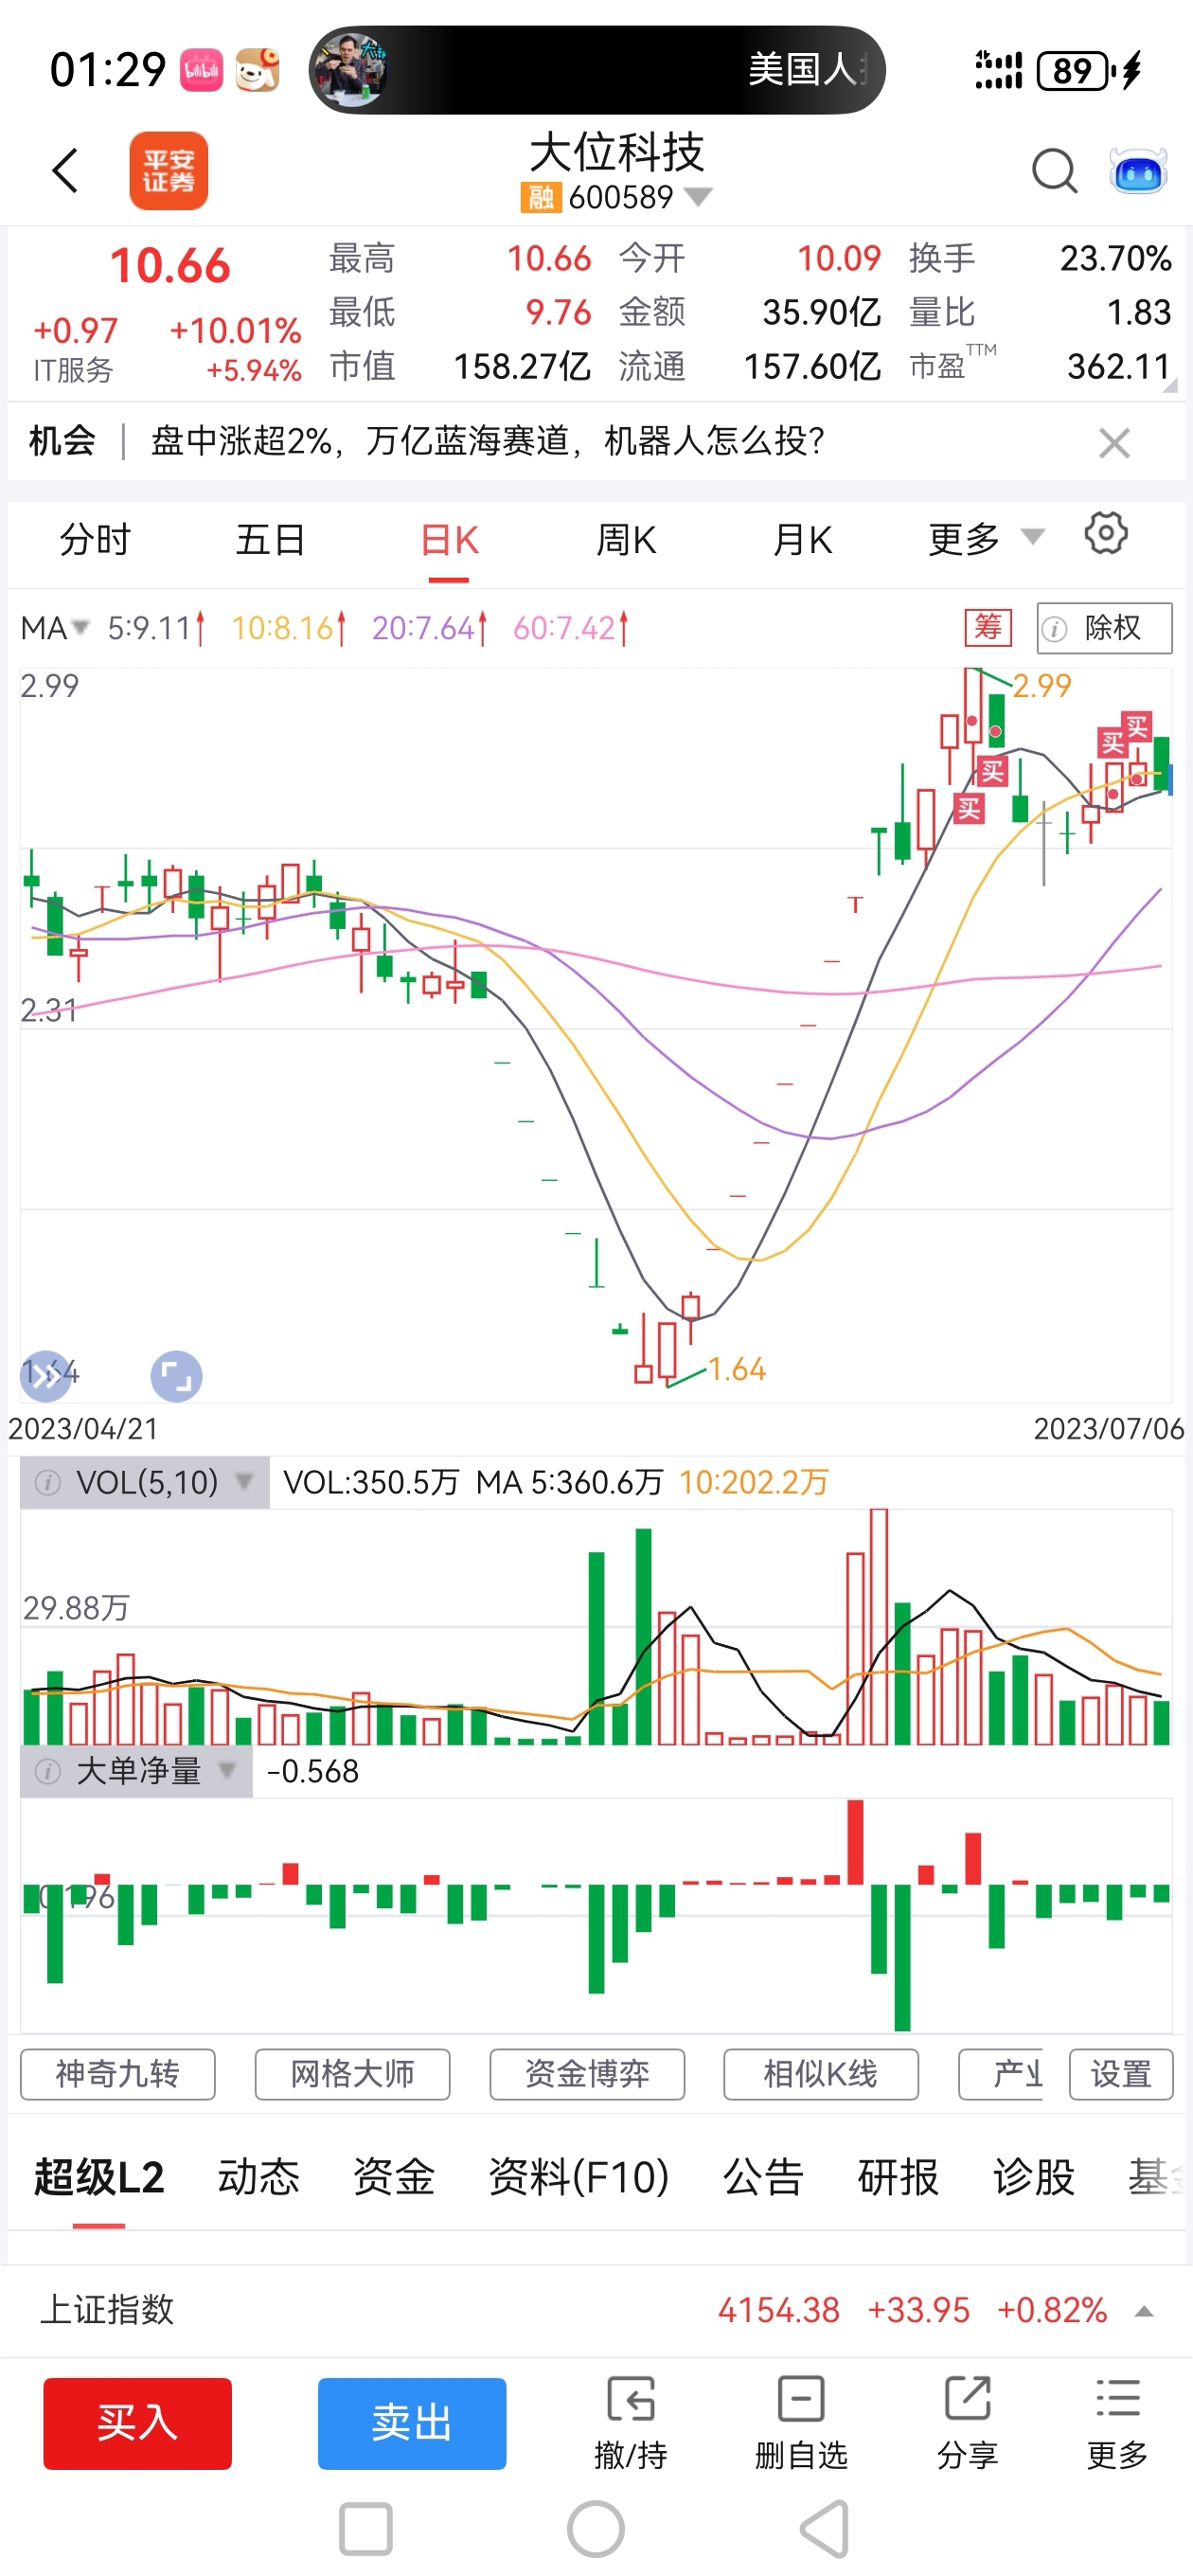
Task: Tap the blue 卖出 button
Action: [412, 2423]
